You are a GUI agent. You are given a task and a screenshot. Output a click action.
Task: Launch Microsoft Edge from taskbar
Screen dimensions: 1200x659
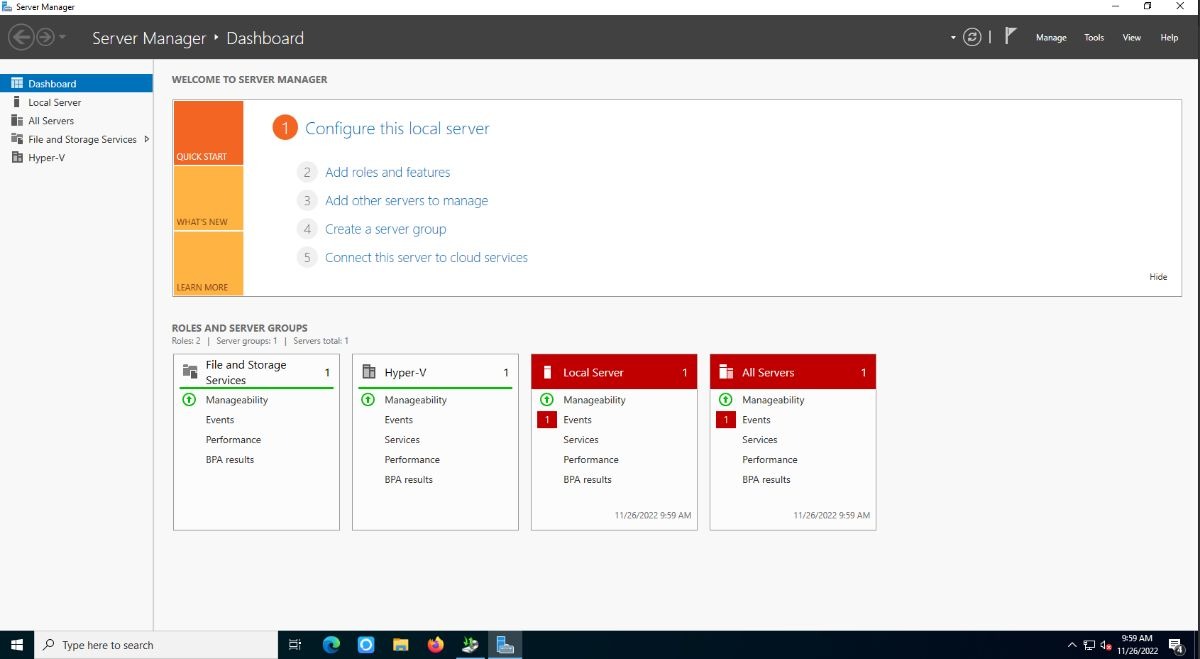pyautogui.click(x=331, y=645)
